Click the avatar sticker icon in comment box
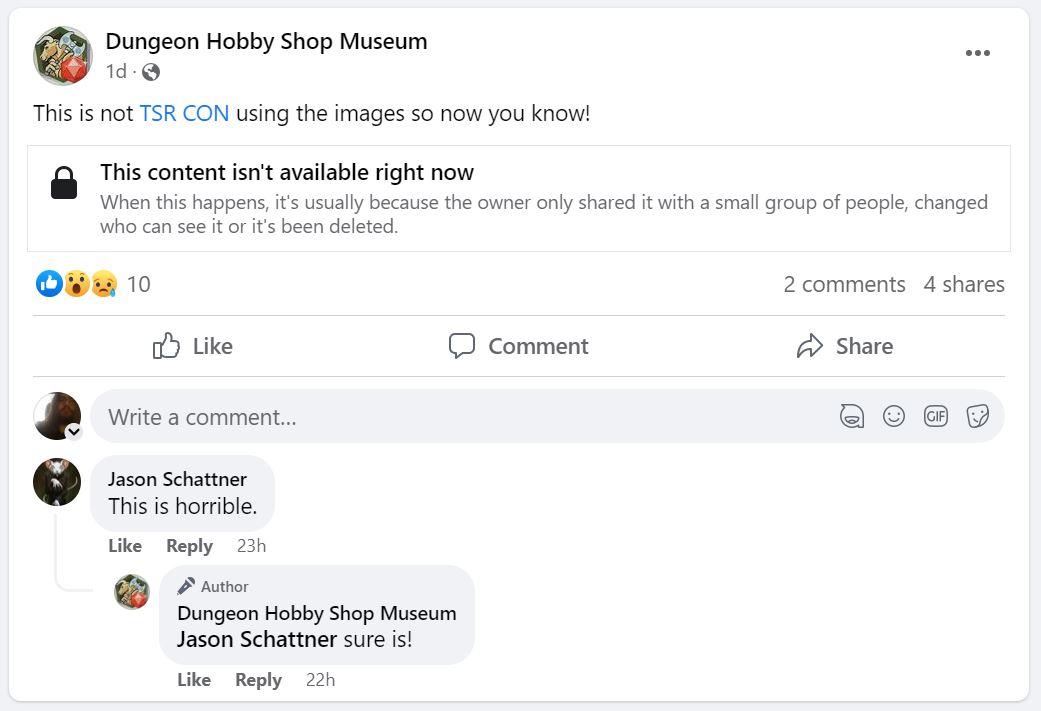The width and height of the screenshot is (1041, 711). pos(851,416)
